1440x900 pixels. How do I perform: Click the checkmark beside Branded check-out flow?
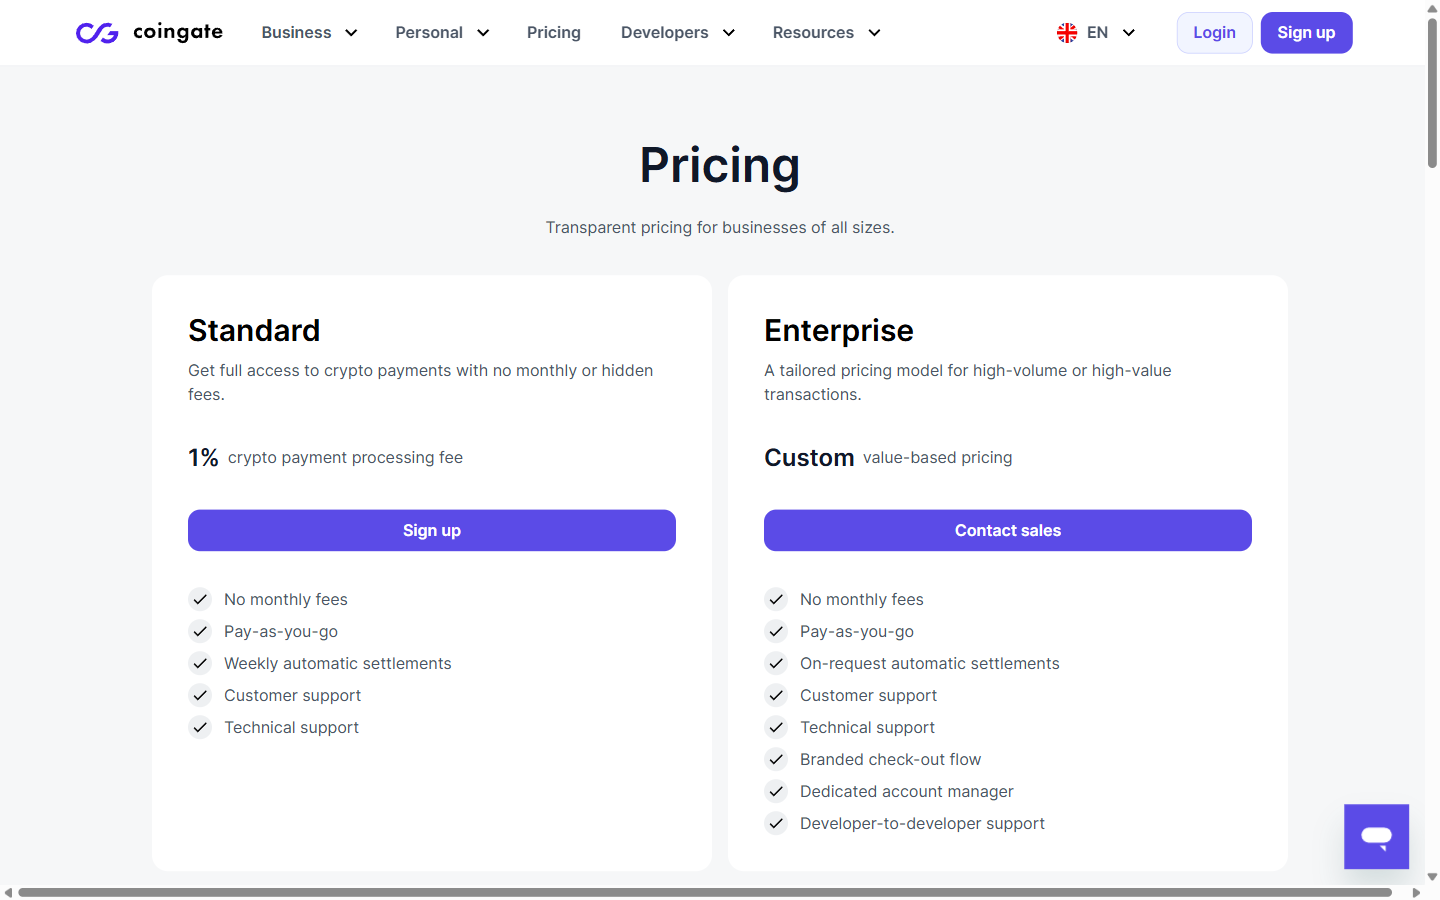coord(776,759)
